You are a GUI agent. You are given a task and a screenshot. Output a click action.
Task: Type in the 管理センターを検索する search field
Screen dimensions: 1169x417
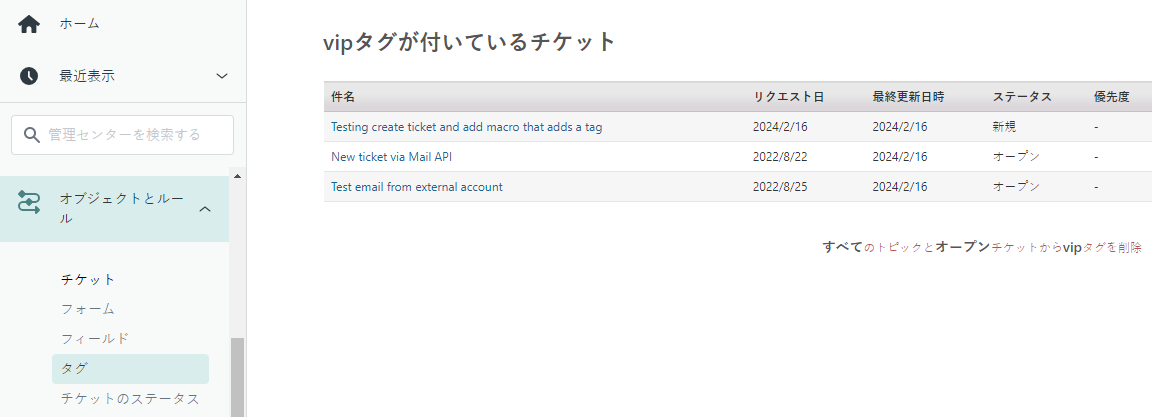click(135, 135)
